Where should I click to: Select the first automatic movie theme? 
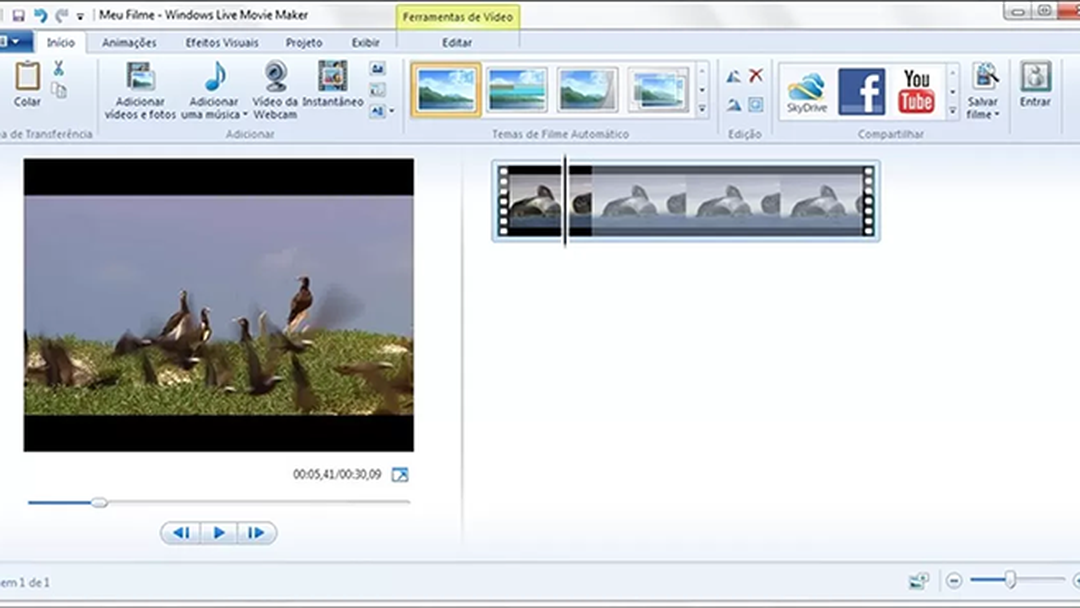tap(445, 88)
